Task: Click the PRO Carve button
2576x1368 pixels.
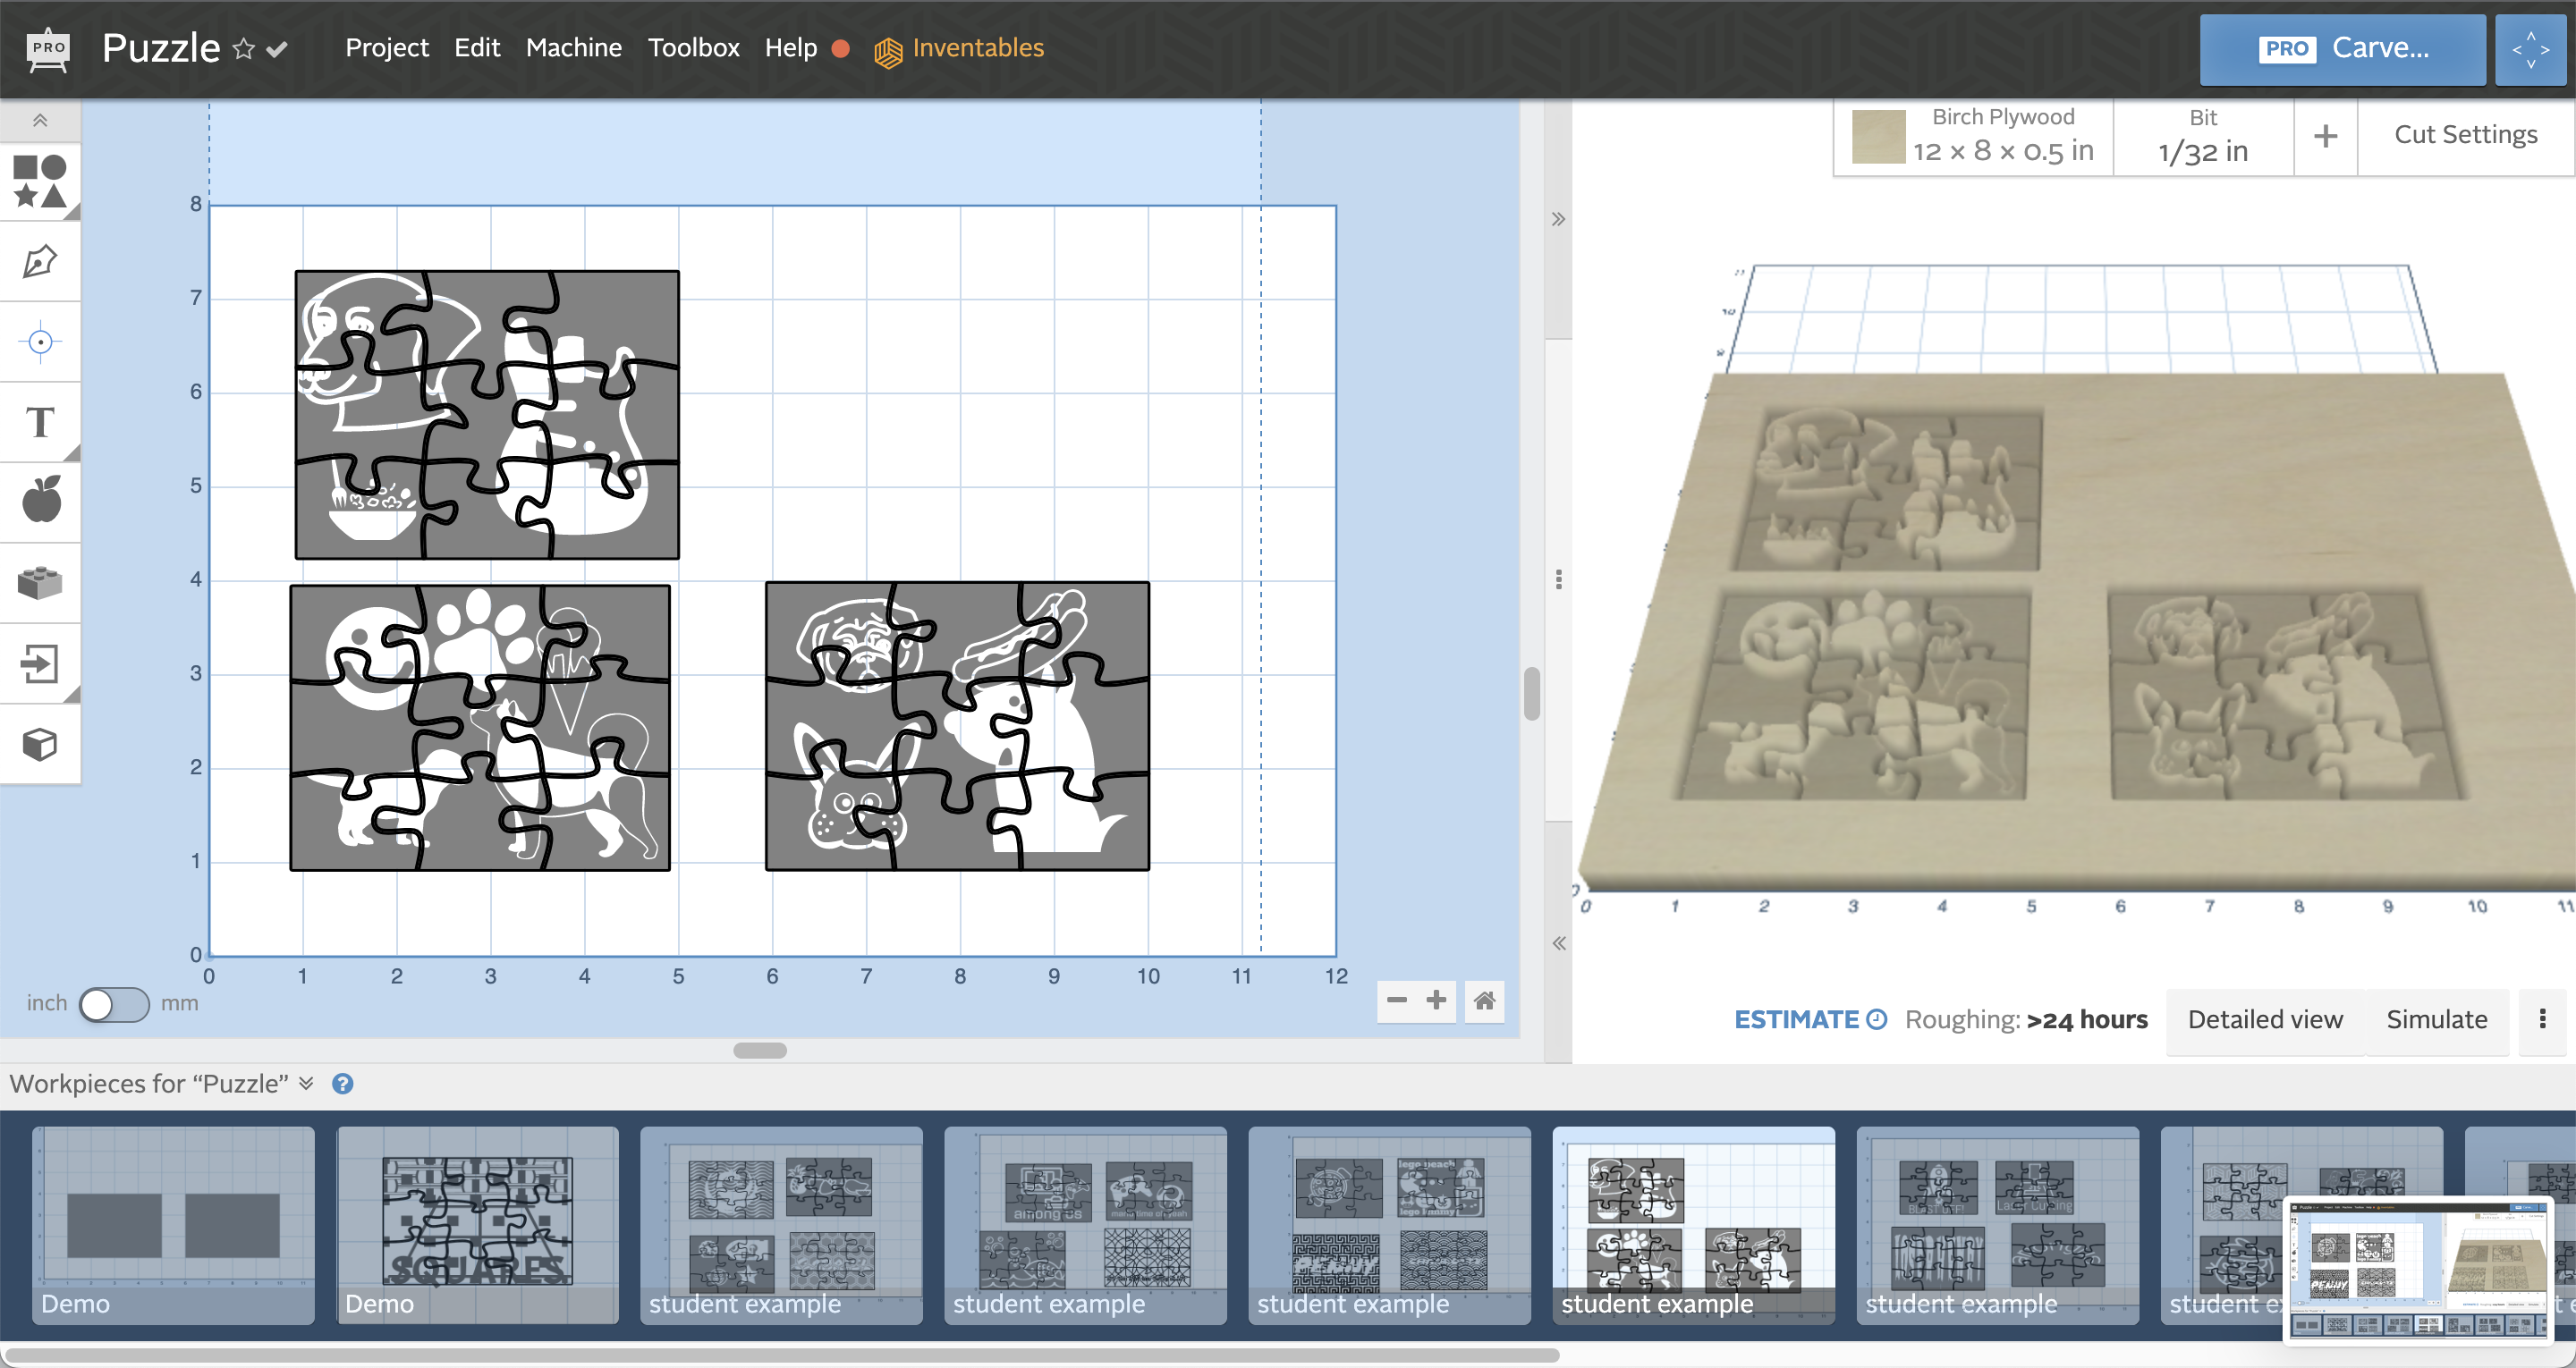Action: (x=2342, y=49)
